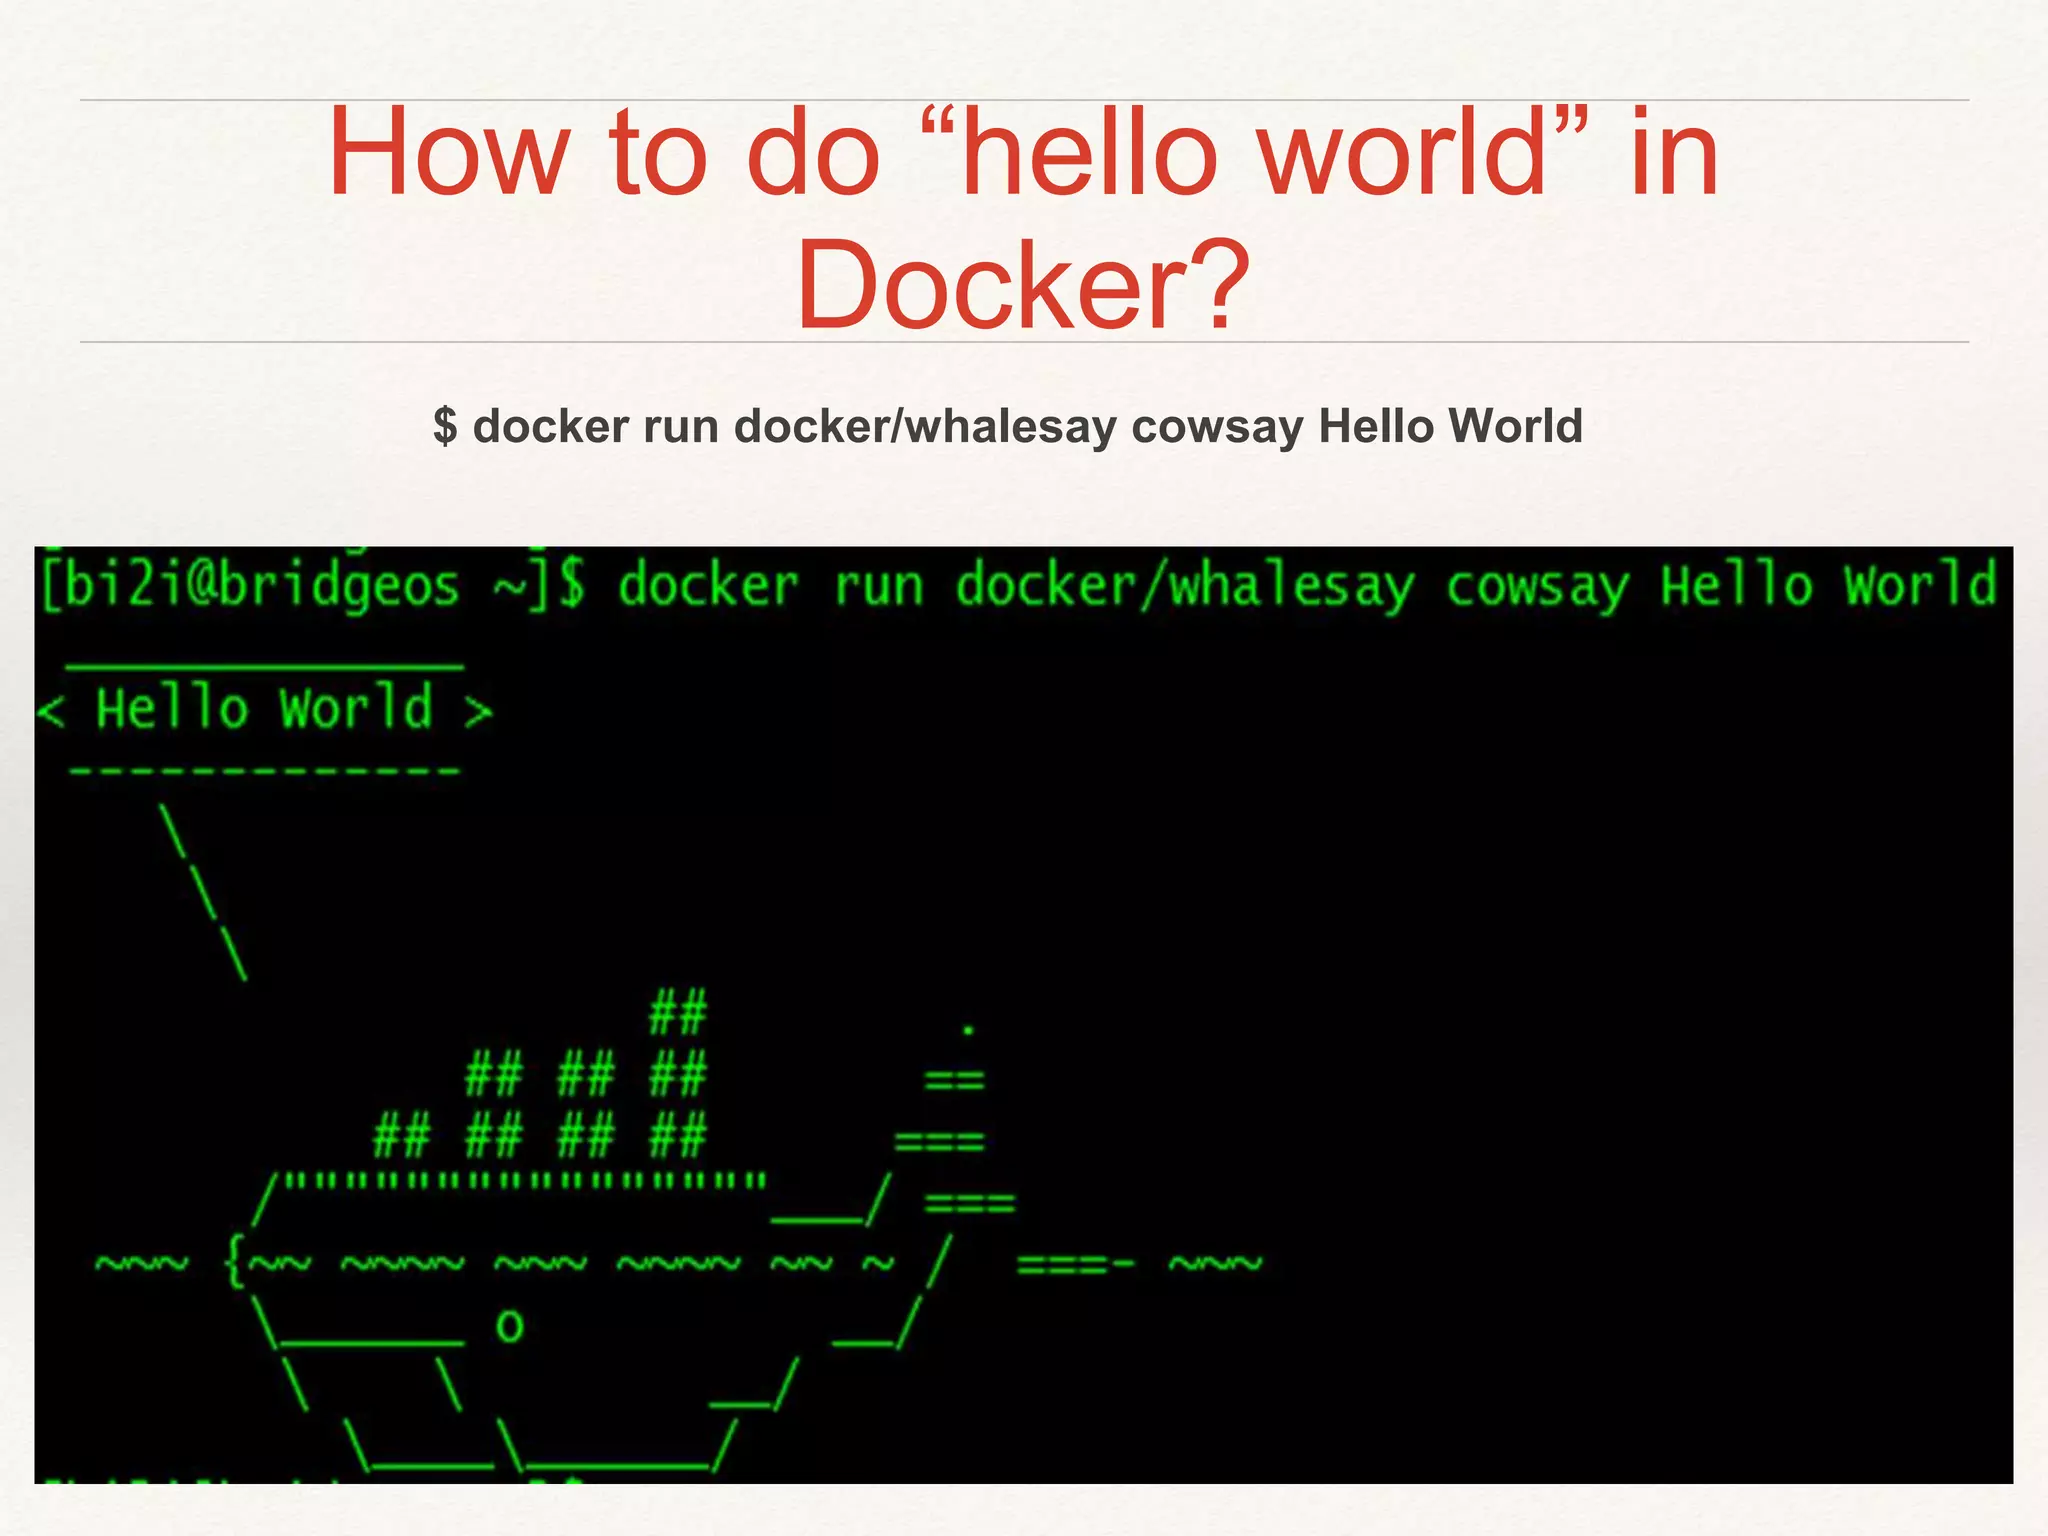Click the dashed line under the speech bubble
The image size is (2048, 1536).
click(265, 771)
